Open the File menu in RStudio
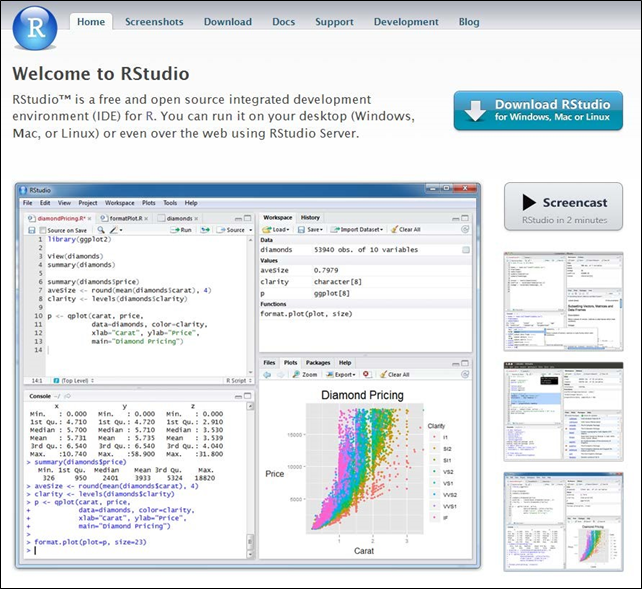This screenshot has width=642, height=589. coord(27,203)
